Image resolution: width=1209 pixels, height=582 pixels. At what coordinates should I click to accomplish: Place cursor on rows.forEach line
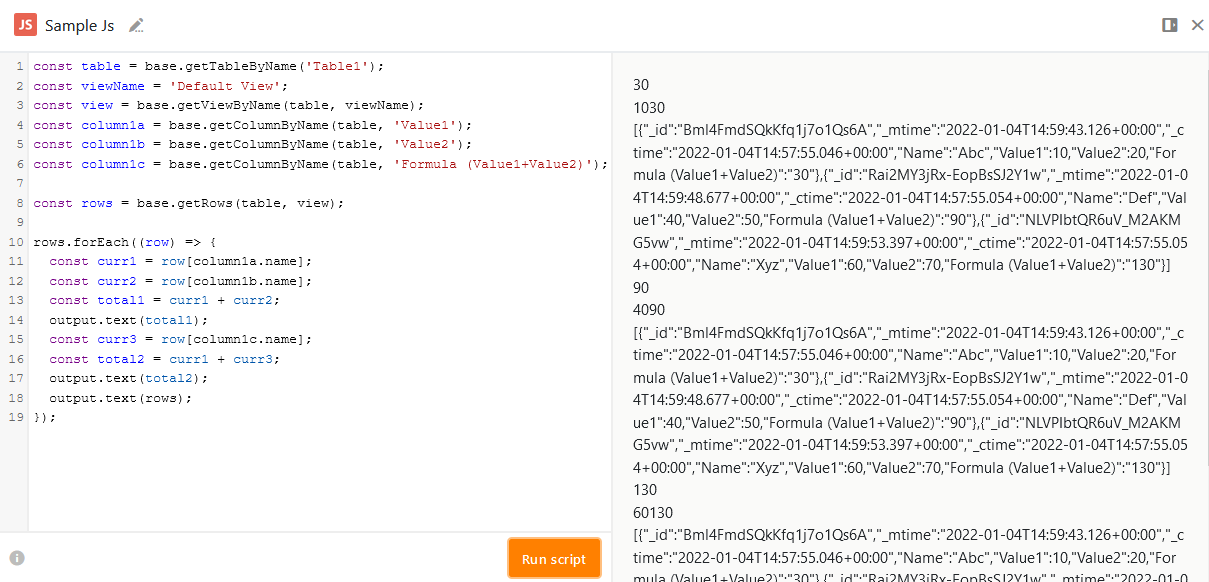[x=124, y=242]
